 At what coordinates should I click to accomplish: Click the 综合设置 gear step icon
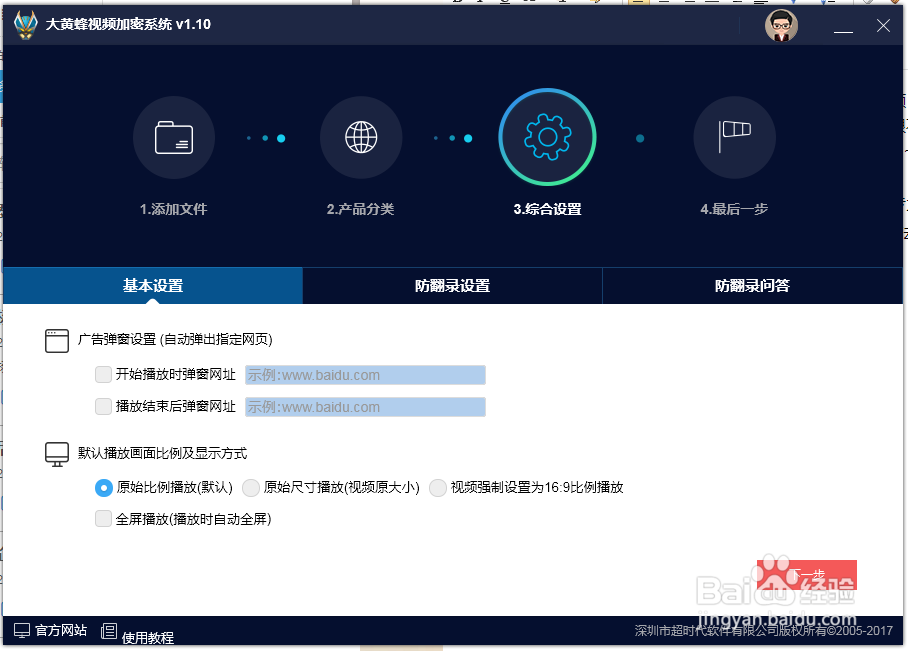[x=546, y=137]
